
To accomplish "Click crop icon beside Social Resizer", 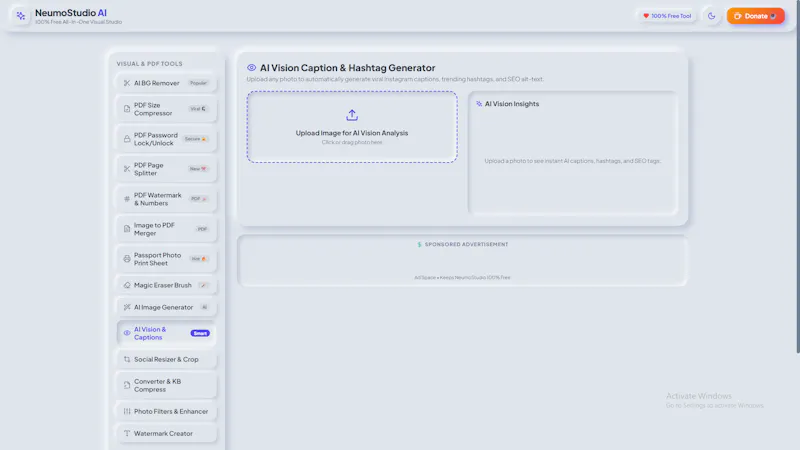I will (127, 359).
